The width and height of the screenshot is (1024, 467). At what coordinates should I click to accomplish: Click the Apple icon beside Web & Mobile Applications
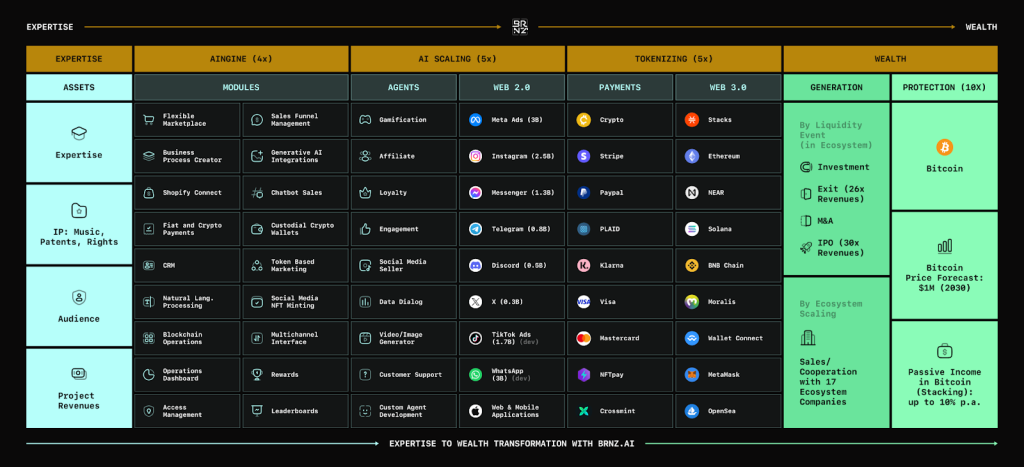point(475,411)
